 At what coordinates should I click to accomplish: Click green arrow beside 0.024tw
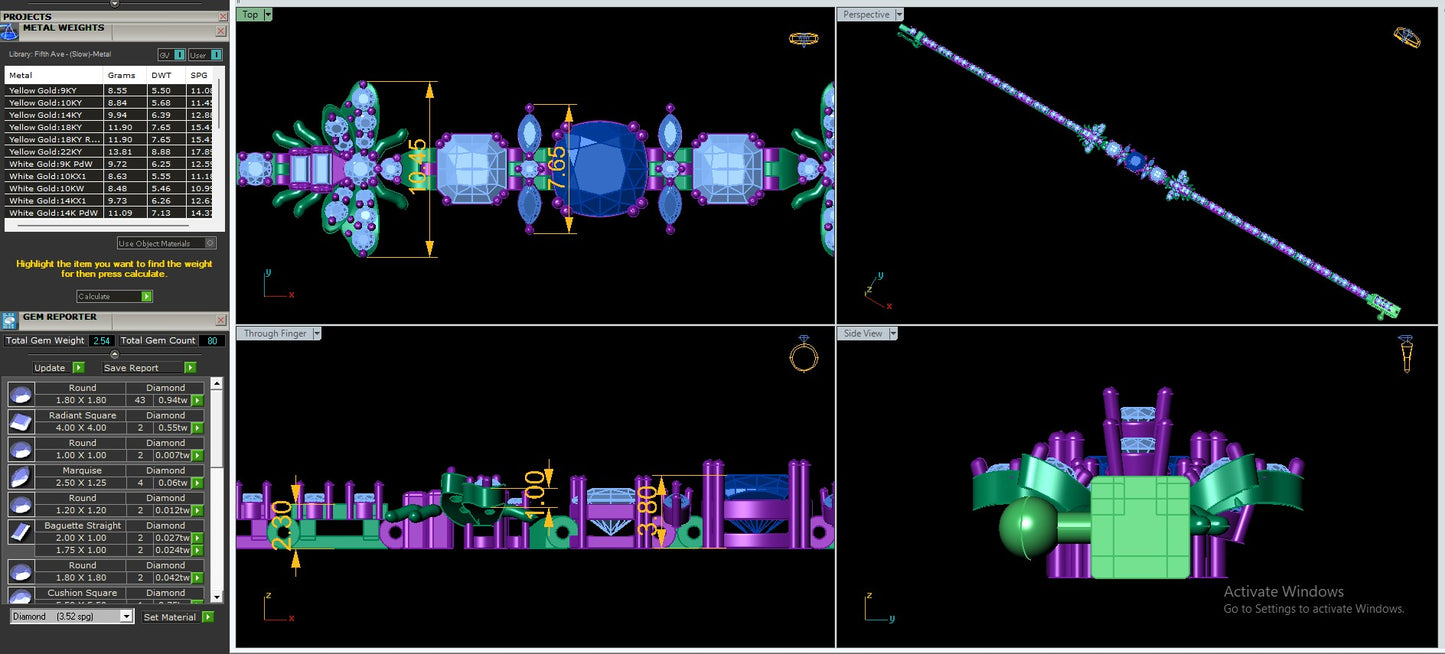(x=198, y=550)
